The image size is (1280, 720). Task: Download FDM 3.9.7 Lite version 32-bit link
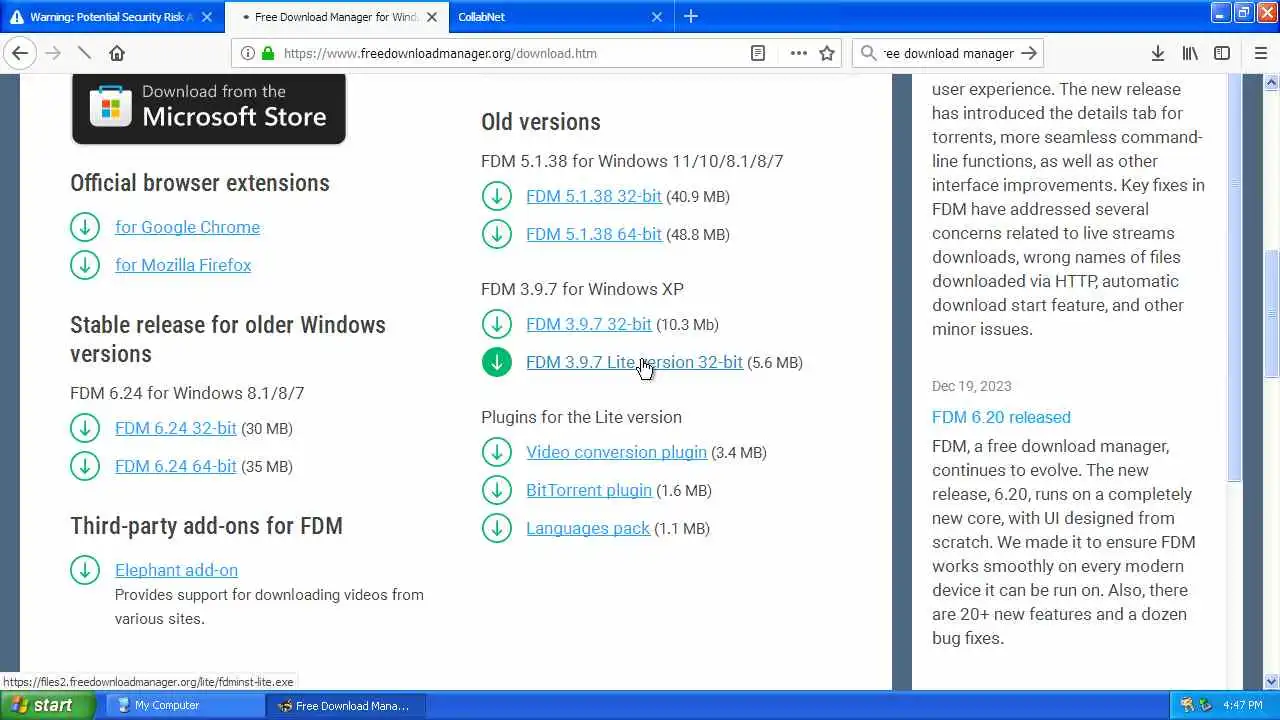pos(634,362)
